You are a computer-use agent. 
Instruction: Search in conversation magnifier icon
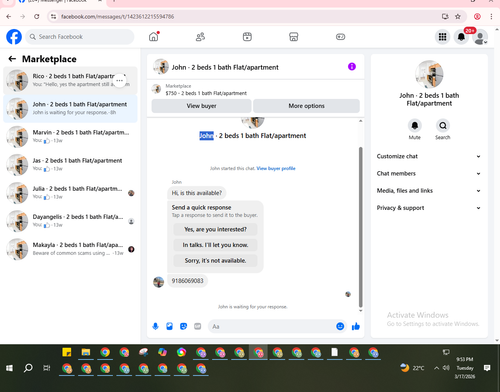443,126
